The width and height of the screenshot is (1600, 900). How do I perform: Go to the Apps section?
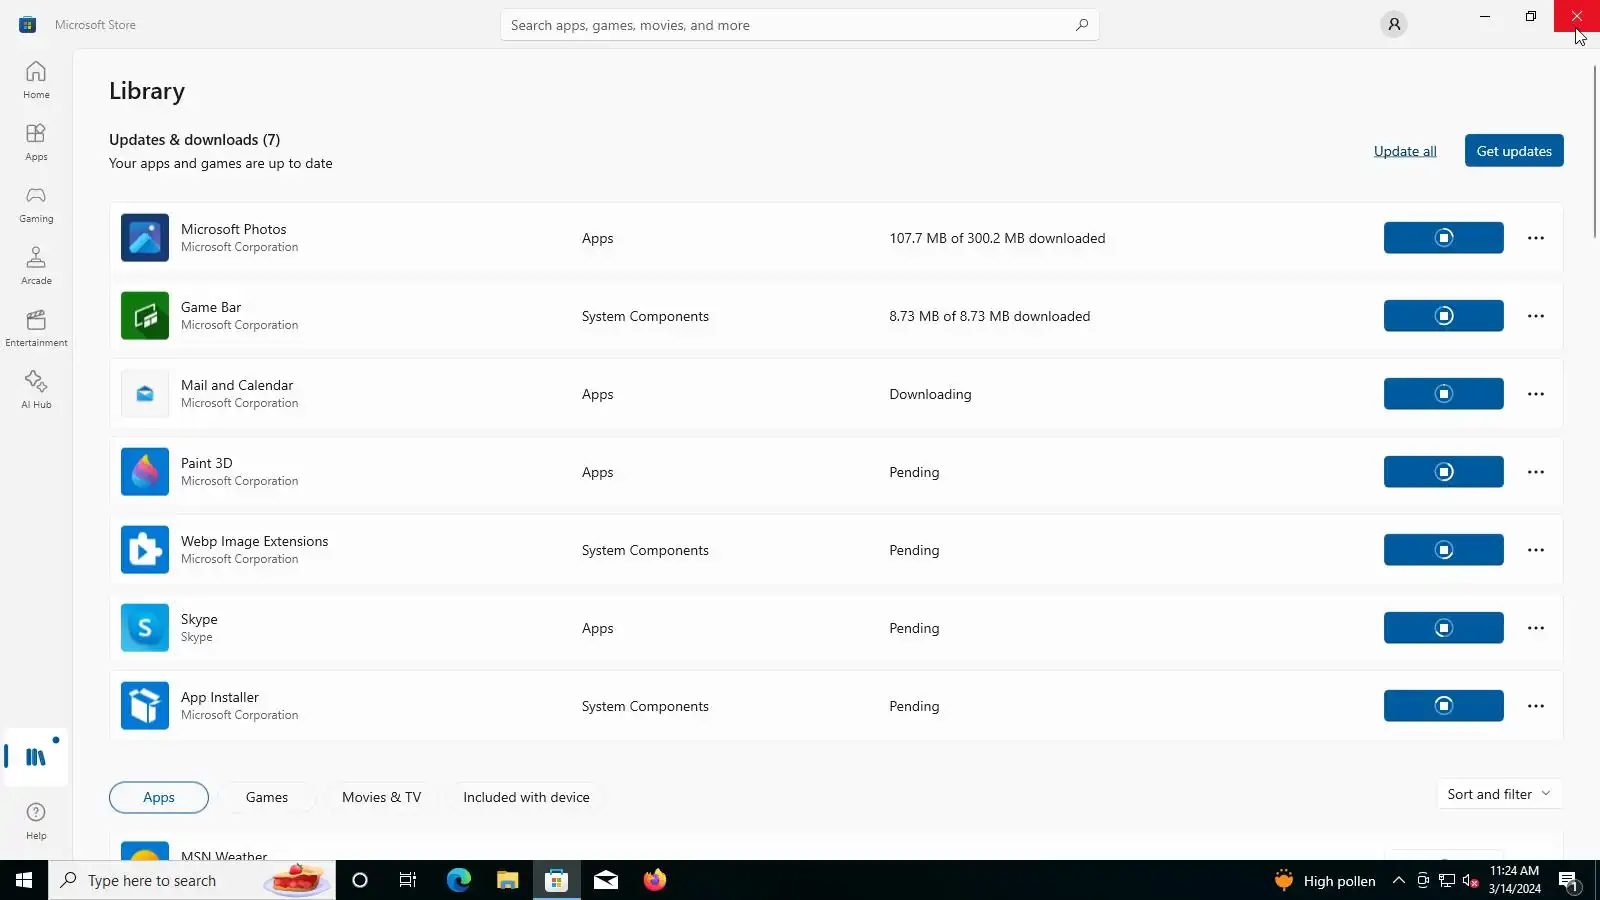coord(36,142)
